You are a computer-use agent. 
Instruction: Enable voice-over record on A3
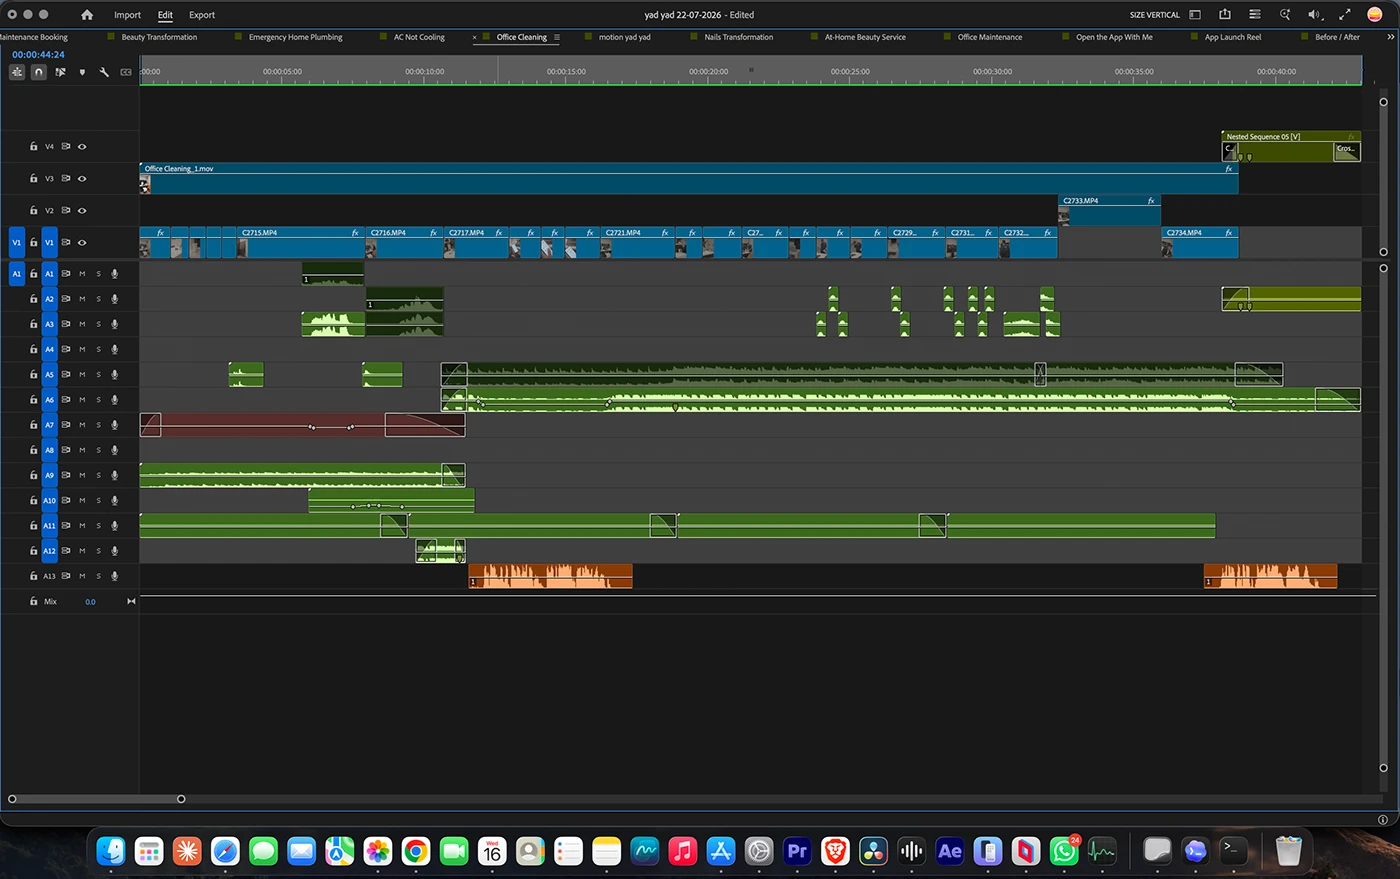coord(114,324)
